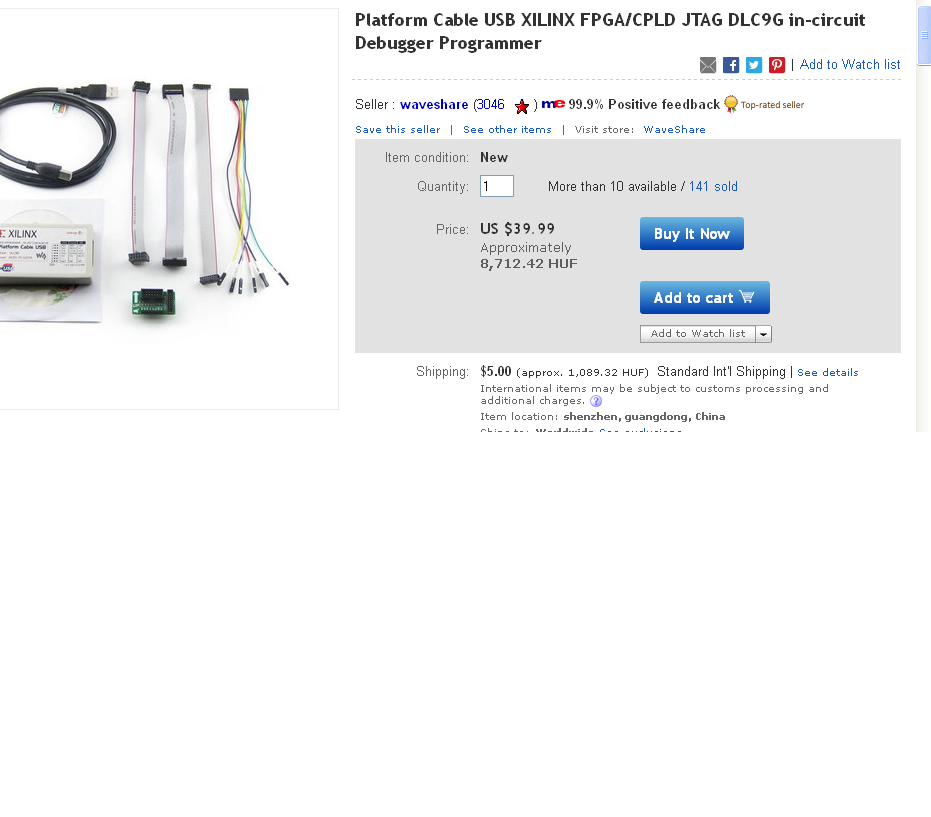Click the Quantity input field
This screenshot has height=817, width=931.
(497, 186)
